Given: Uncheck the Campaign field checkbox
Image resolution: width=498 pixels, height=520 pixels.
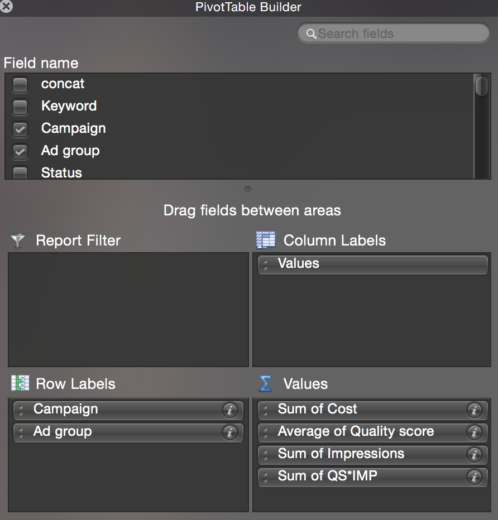Looking at the screenshot, I should point(20,129).
